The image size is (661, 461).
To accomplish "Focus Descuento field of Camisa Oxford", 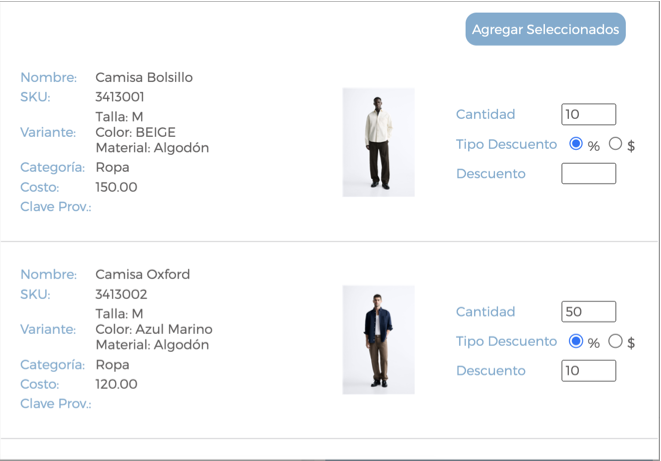I will click(x=588, y=371).
